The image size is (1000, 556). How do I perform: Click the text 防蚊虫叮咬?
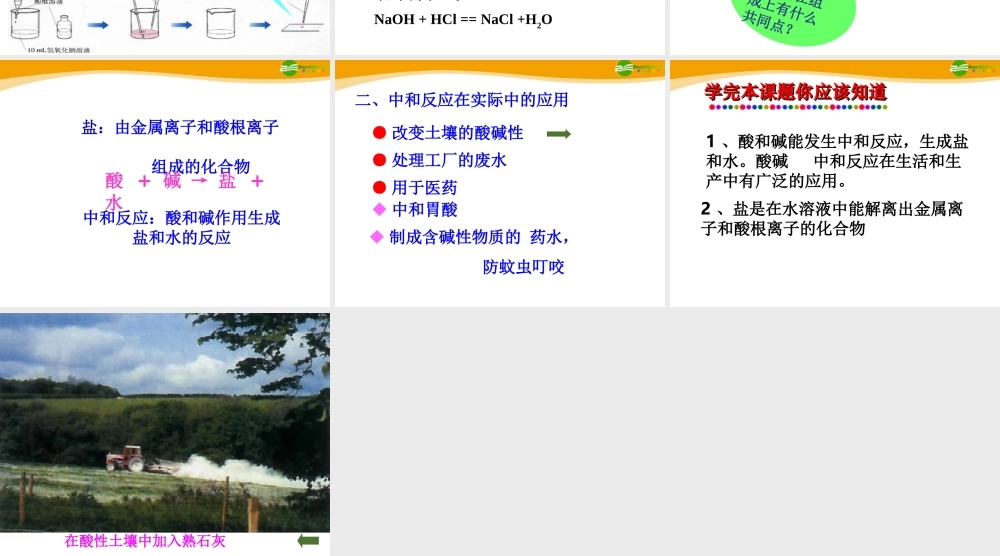[x=524, y=267]
